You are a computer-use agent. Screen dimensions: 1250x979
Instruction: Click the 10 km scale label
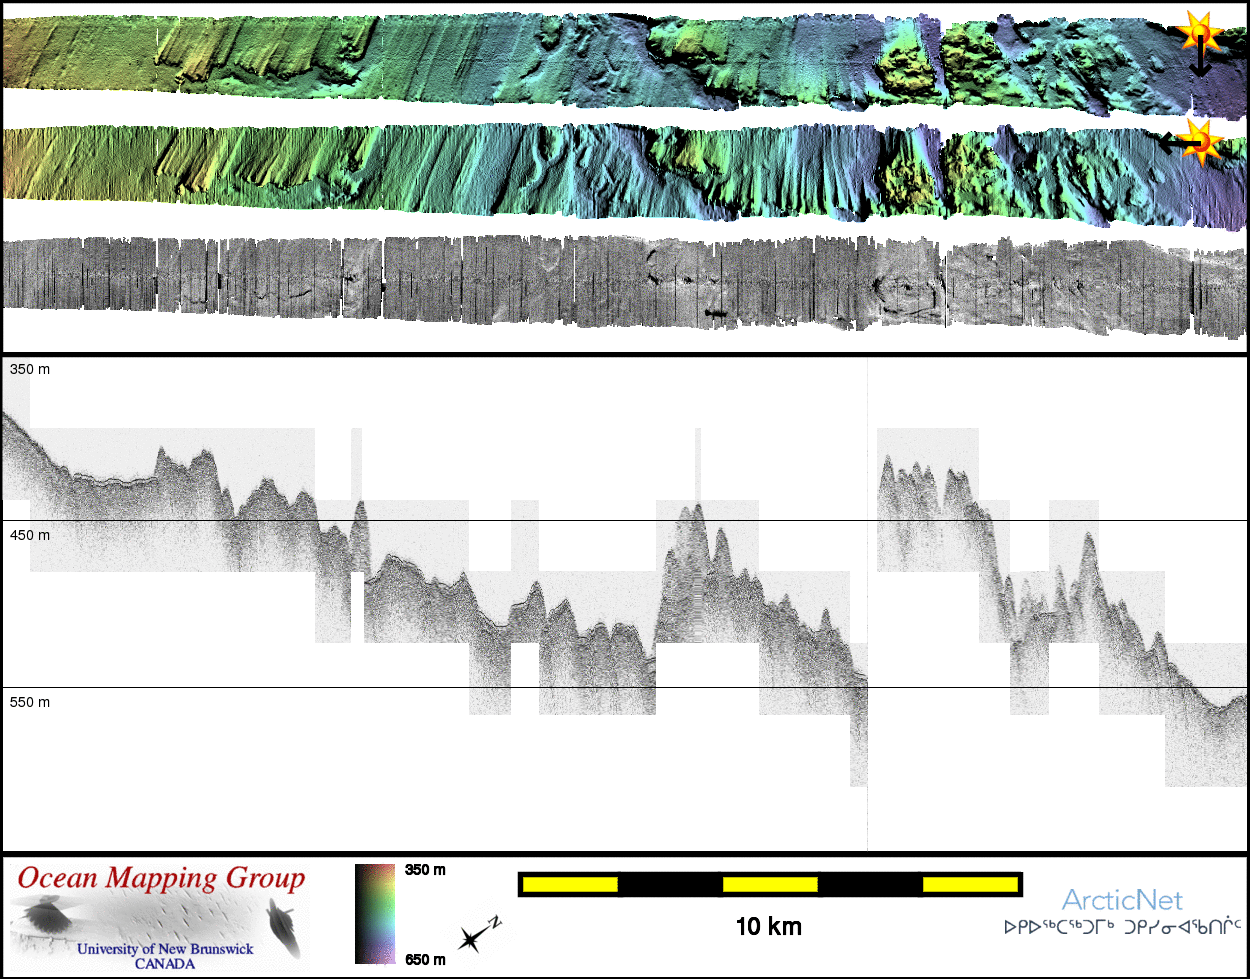[x=768, y=927]
